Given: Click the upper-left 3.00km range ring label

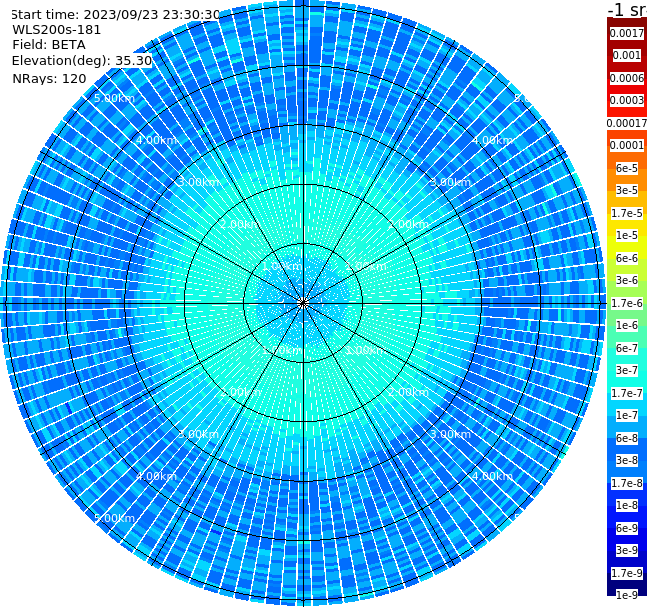Looking at the screenshot, I should [x=198, y=182].
